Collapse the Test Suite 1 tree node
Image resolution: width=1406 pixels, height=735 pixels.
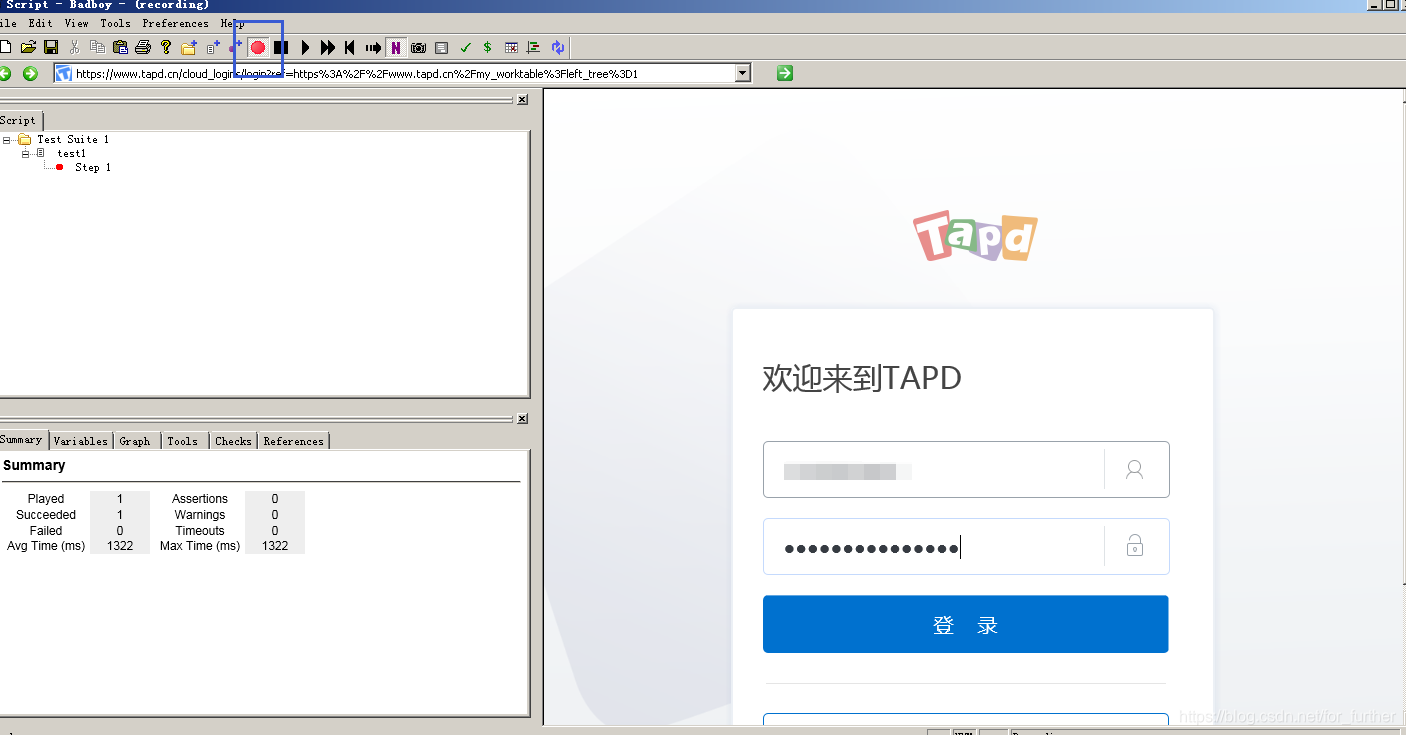point(8,139)
